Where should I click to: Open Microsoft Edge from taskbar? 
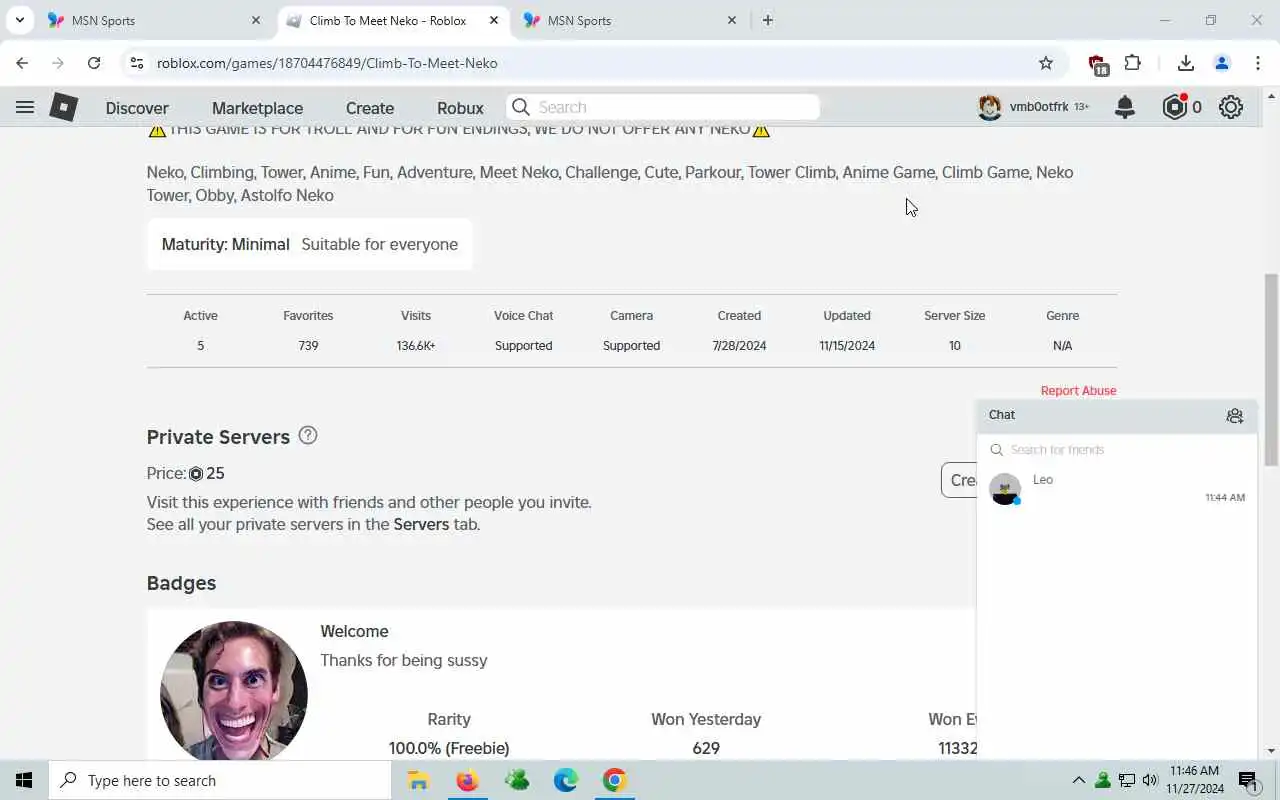pyautogui.click(x=566, y=780)
